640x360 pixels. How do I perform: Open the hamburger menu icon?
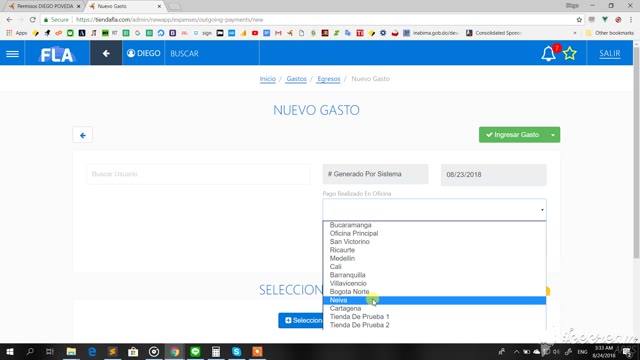tap(12, 53)
